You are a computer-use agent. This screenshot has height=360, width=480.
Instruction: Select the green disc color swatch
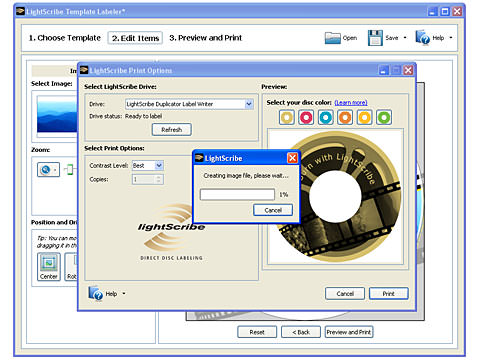click(x=384, y=117)
